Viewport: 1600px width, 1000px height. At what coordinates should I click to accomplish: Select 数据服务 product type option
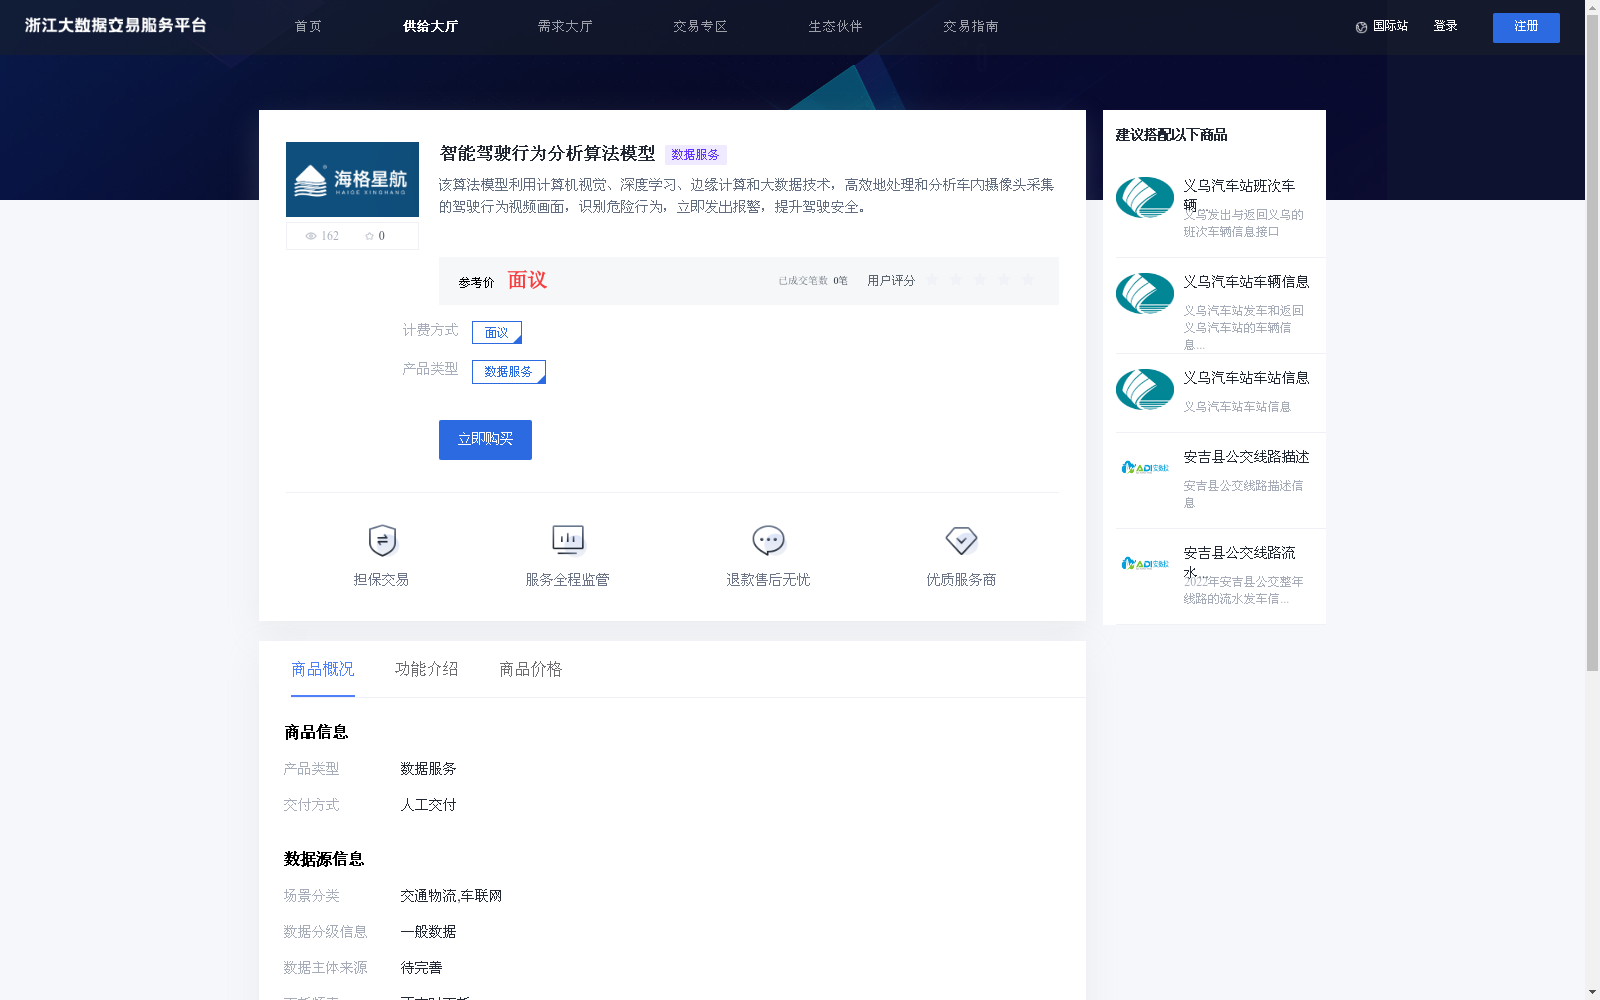509,371
